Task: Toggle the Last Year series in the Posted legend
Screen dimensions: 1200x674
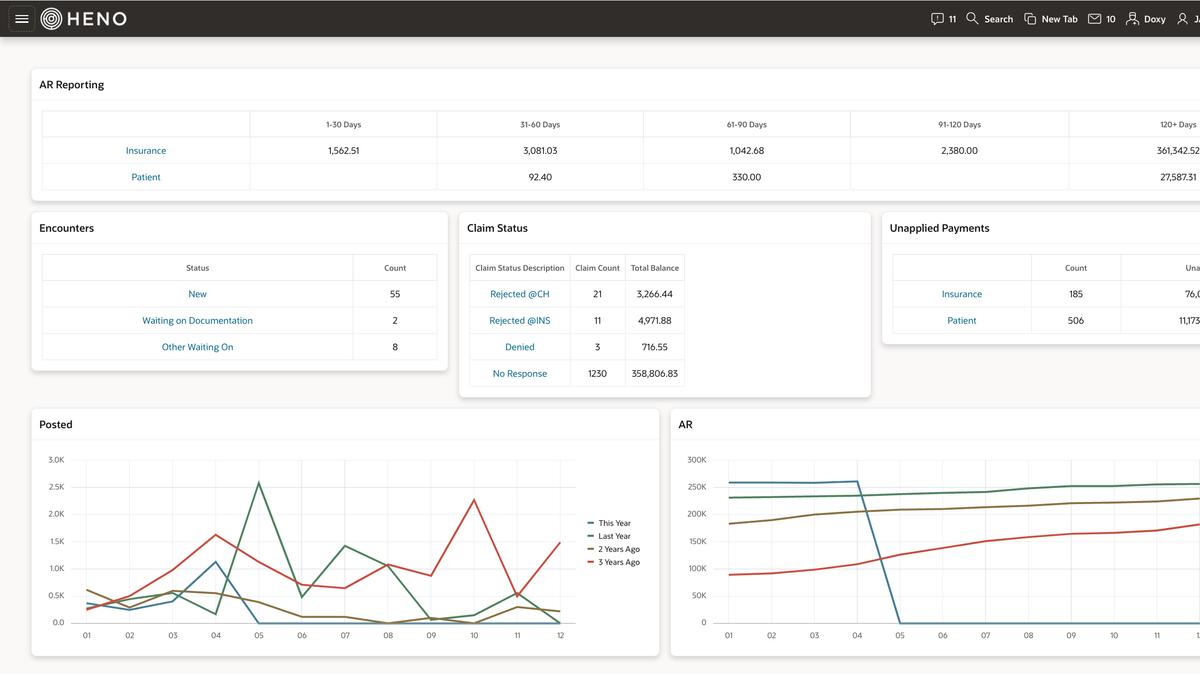Action: (x=614, y=536)
